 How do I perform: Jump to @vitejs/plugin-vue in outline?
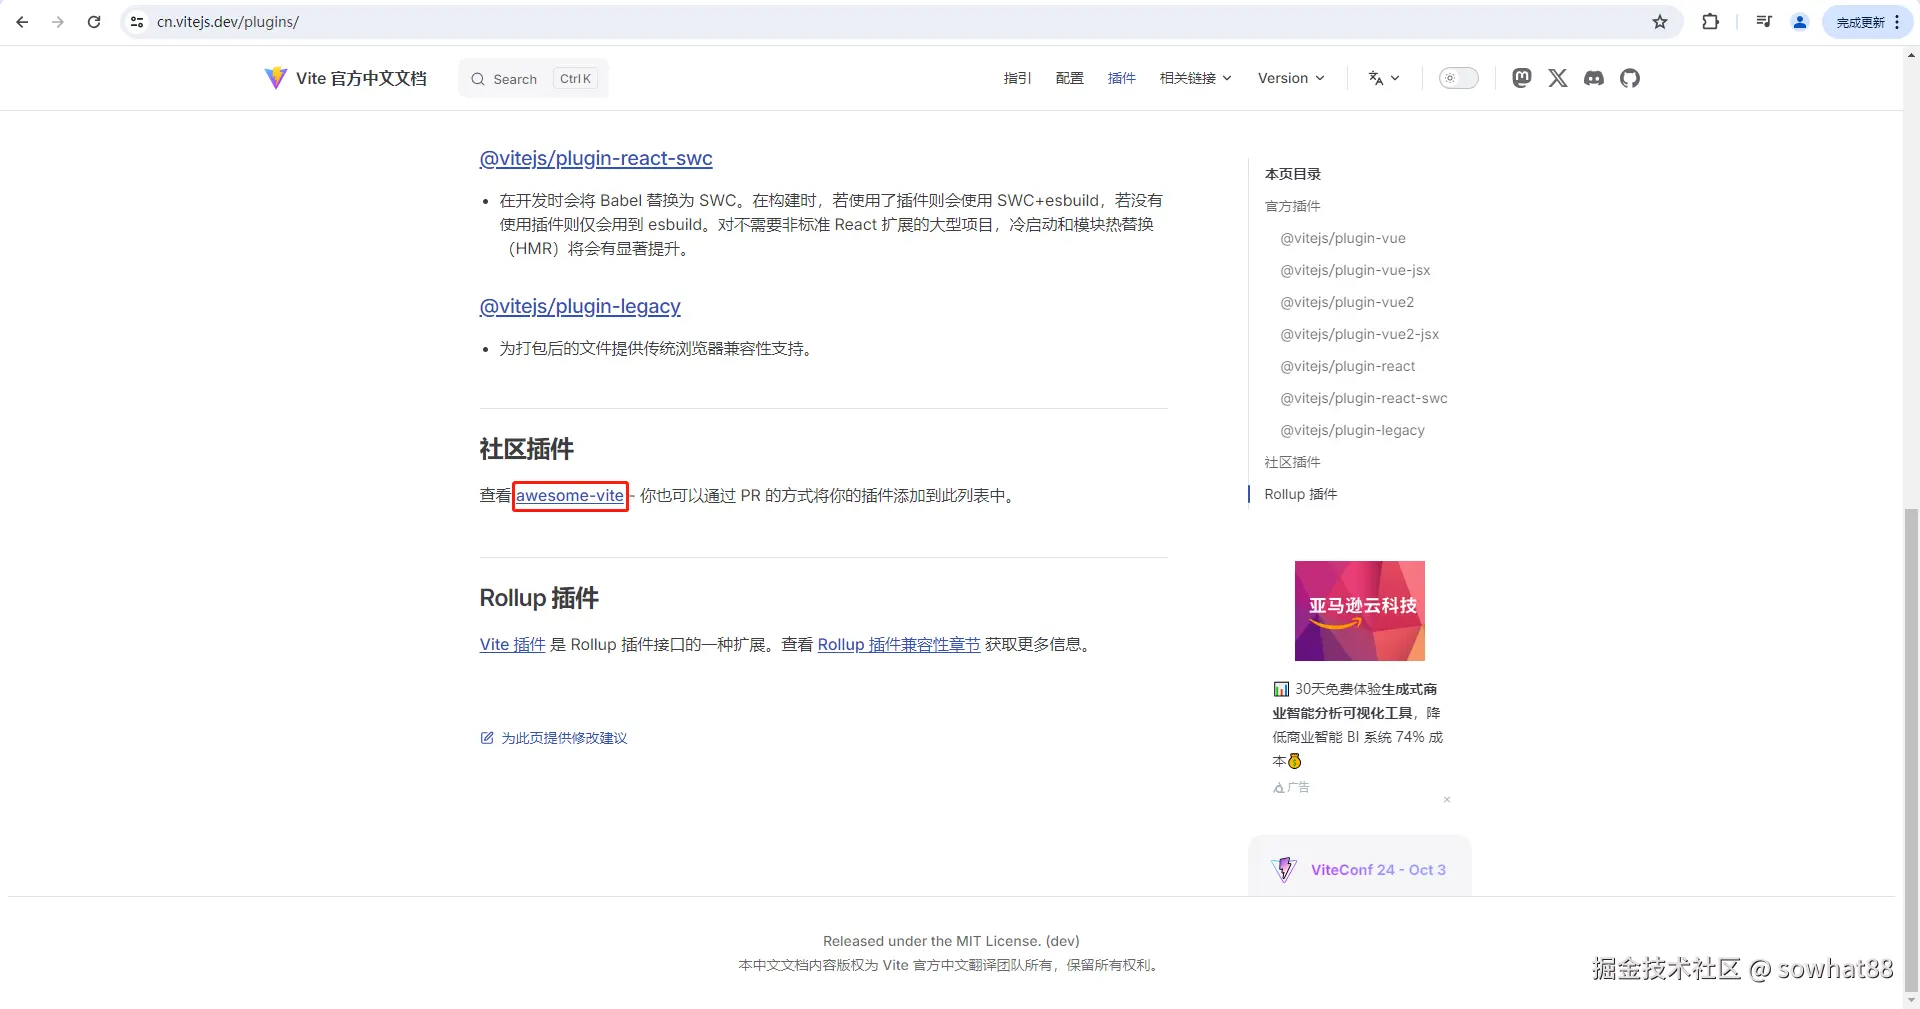click(x=1343, y=238)
